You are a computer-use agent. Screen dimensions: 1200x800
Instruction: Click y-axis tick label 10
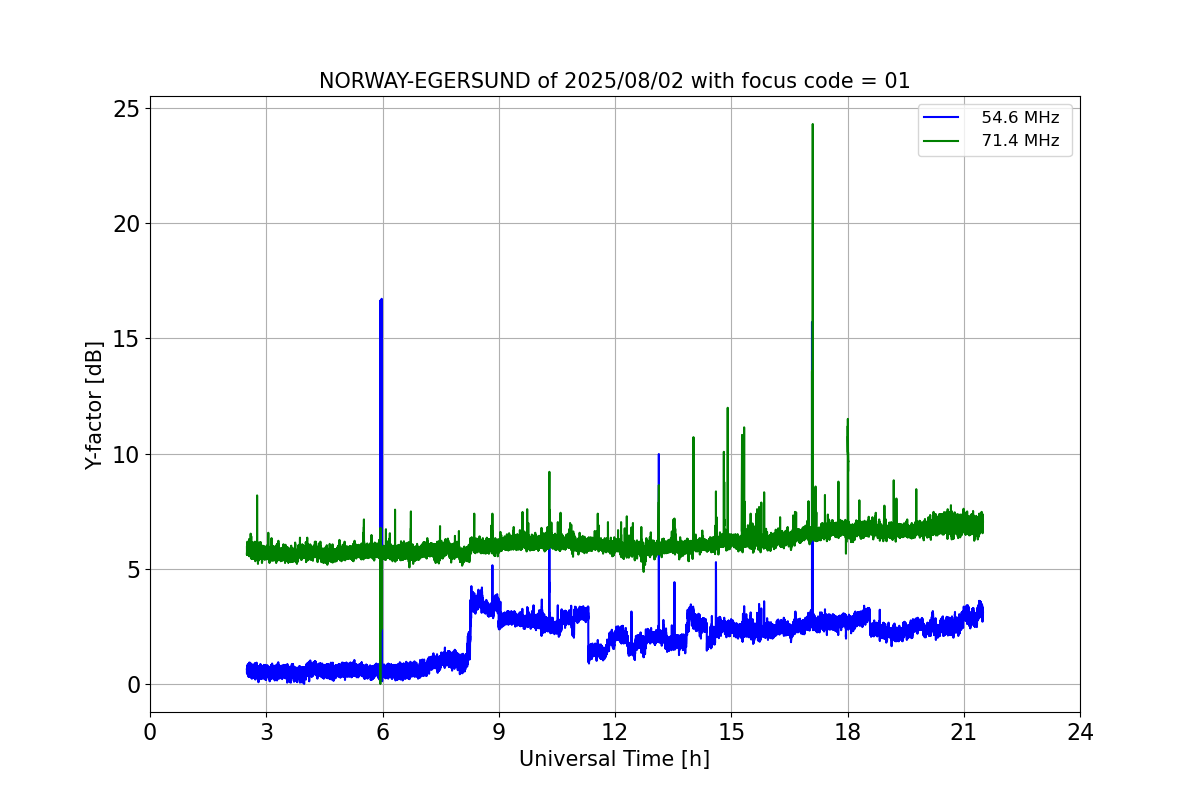(x=128, y=454)
